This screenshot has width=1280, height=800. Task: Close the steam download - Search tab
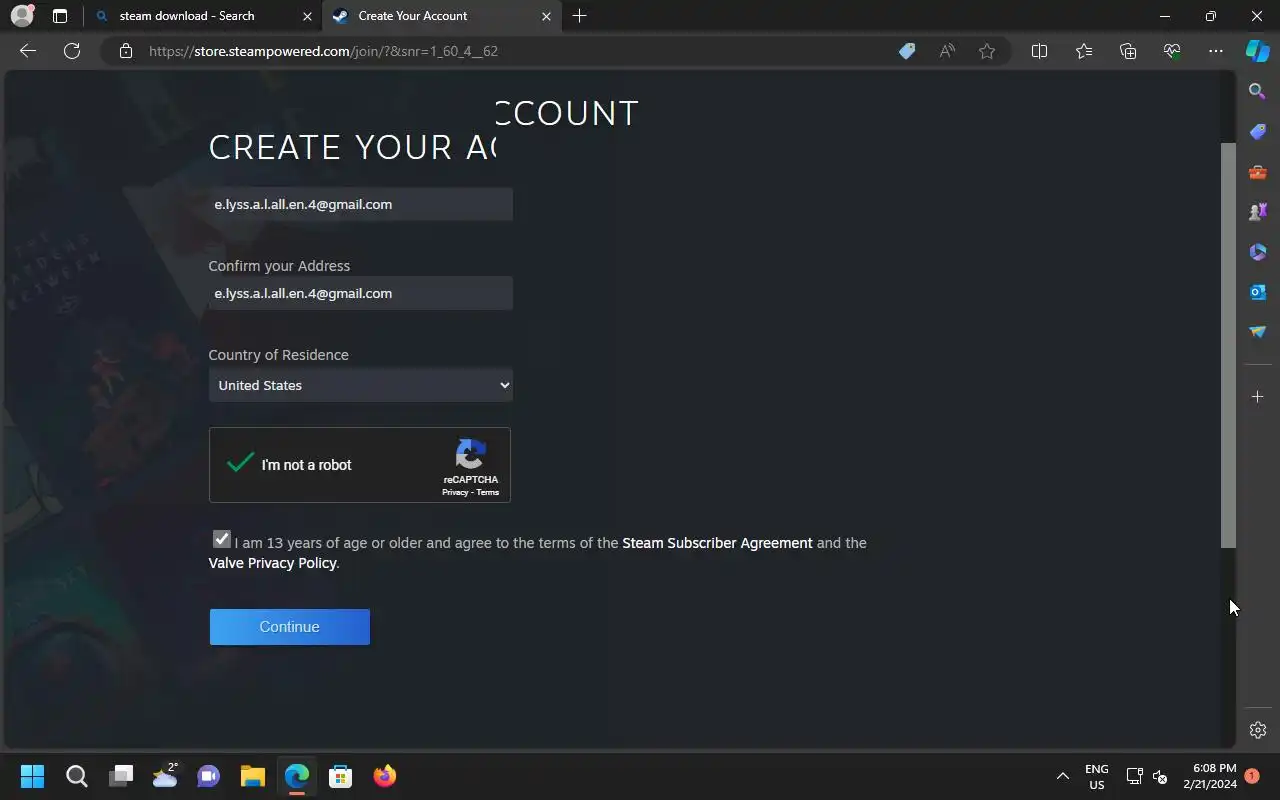pyautogui.click(x=307, y=16)
